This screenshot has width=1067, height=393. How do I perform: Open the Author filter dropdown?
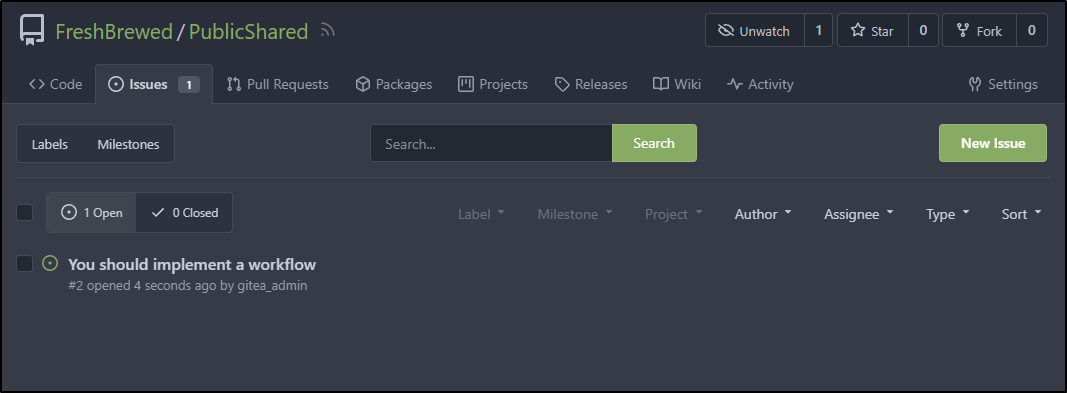[x=764, y=214]
